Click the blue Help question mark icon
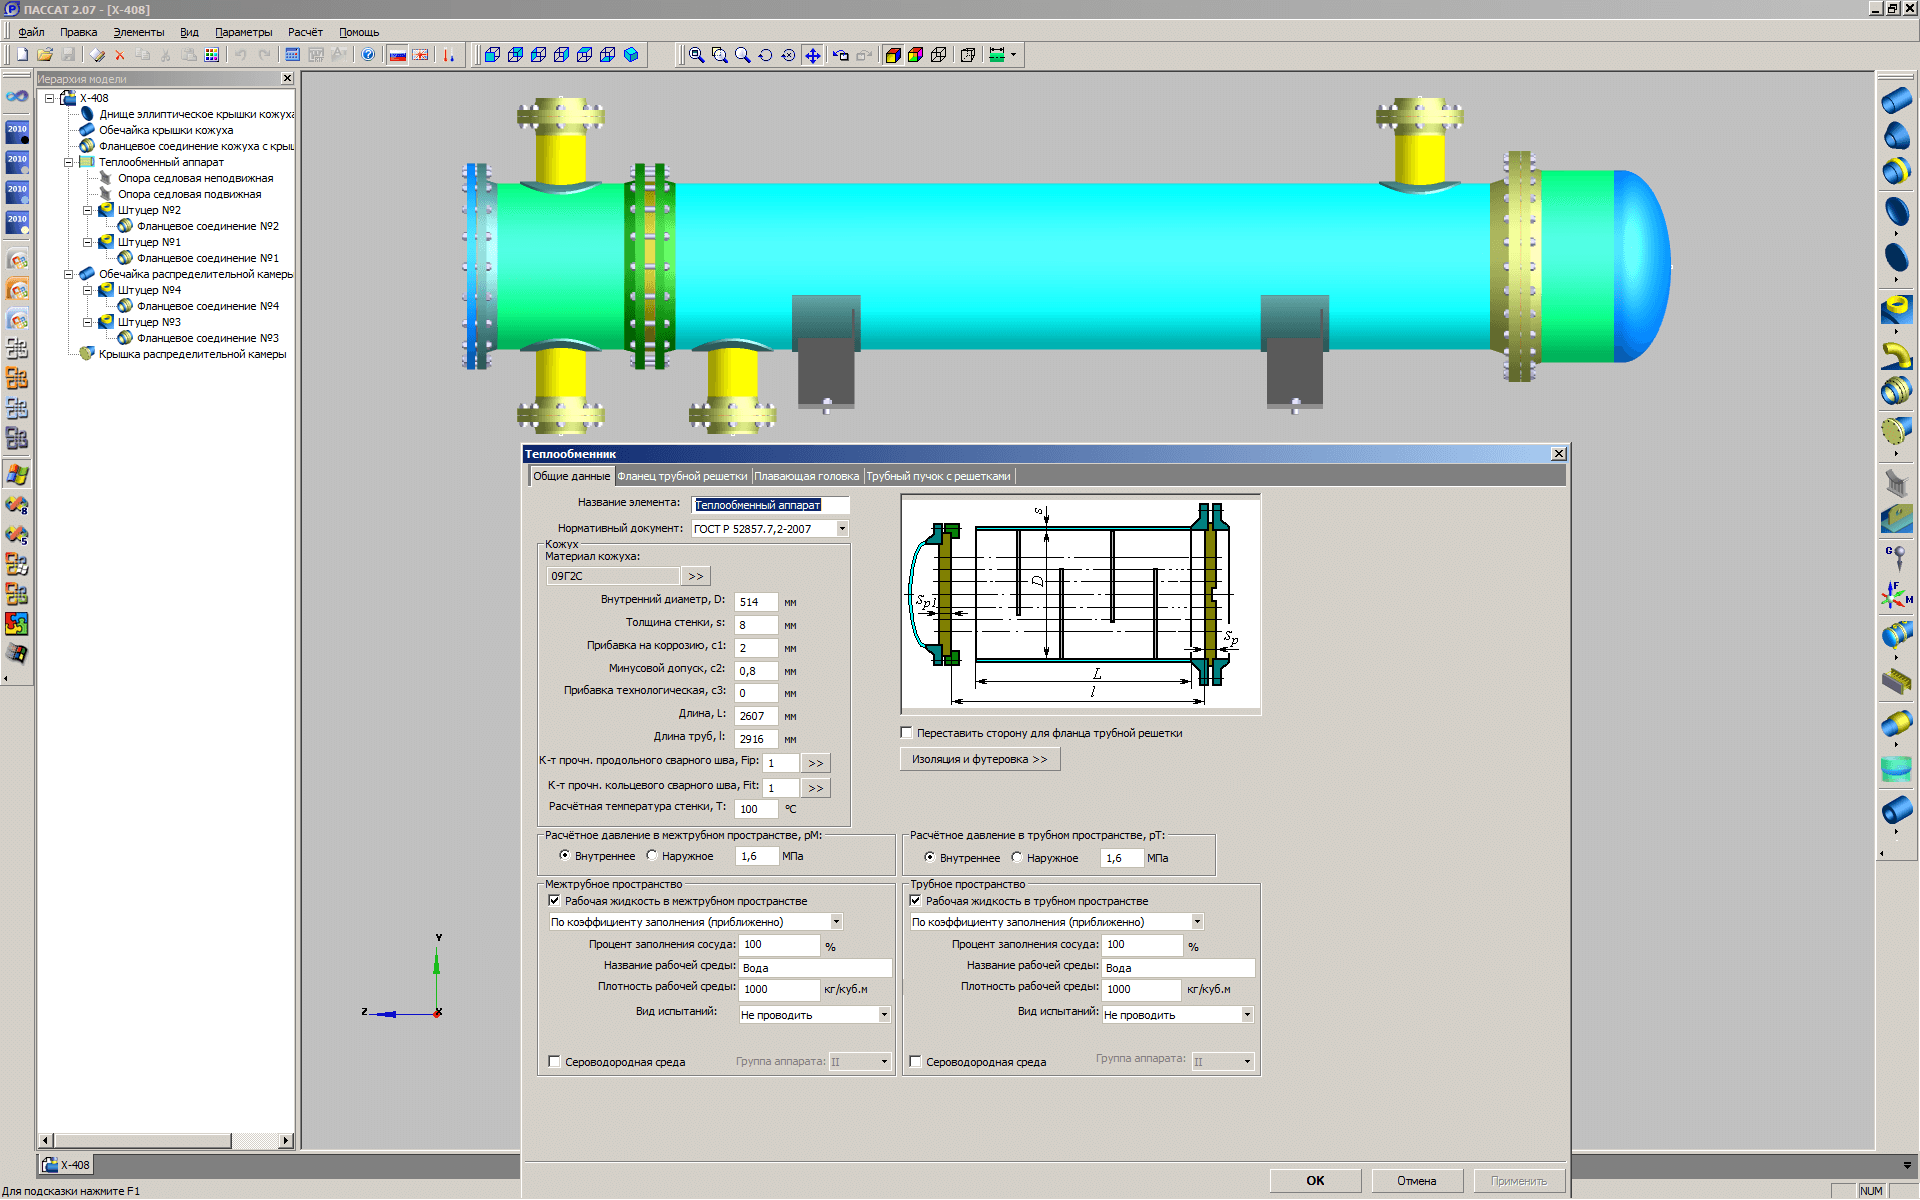The width and height of the screenshot is (1920, 1200). click(368, 55)
